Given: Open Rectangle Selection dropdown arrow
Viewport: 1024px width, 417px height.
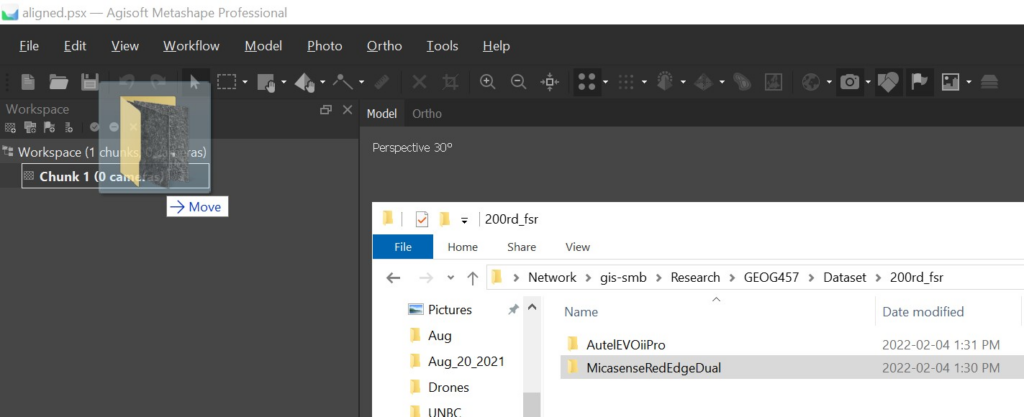Looking at the screenshot, I should 245,82.
